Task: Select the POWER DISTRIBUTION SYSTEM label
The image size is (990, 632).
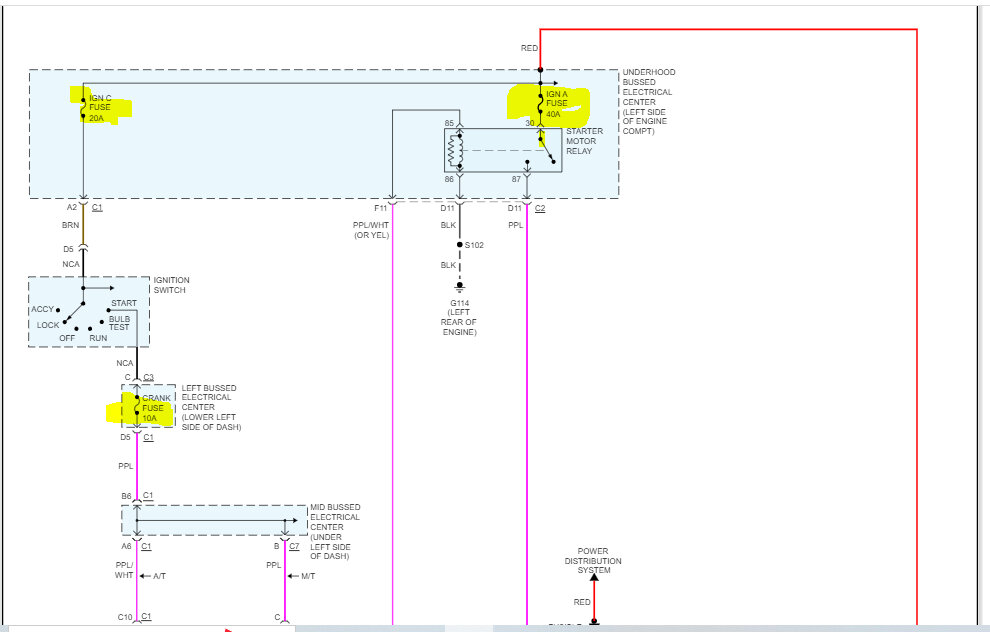Action: [593, 561]
